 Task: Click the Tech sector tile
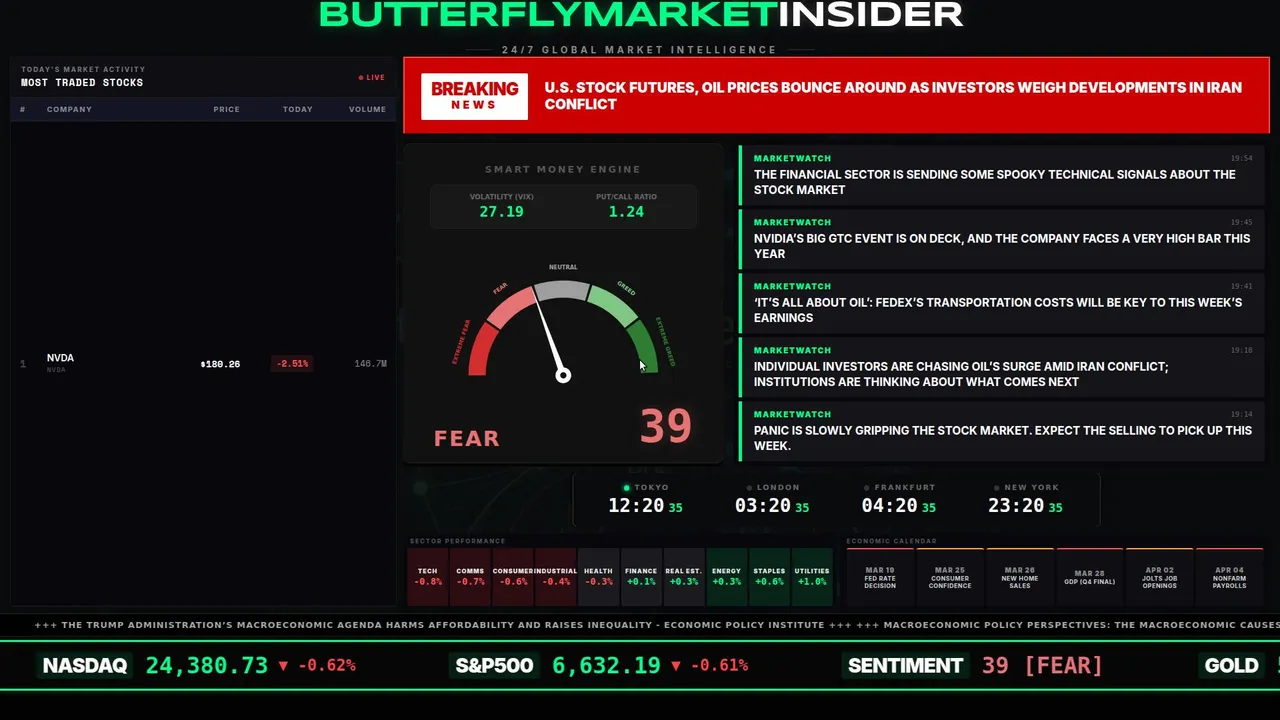(428, 577)
